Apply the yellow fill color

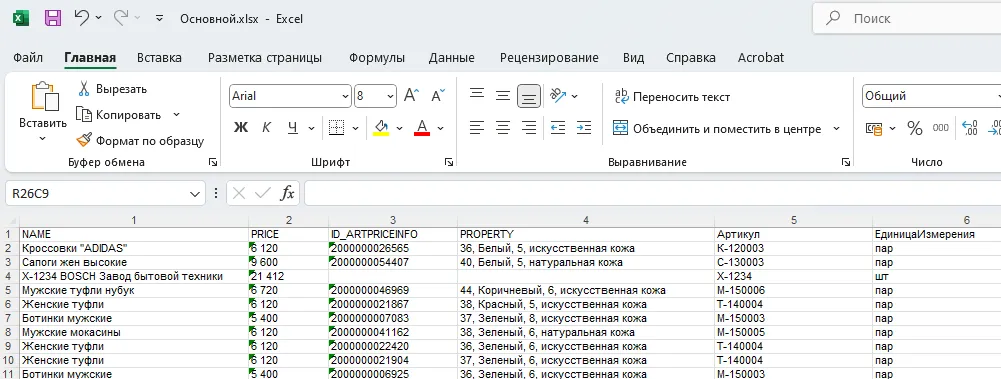click(x=382, y=128)
